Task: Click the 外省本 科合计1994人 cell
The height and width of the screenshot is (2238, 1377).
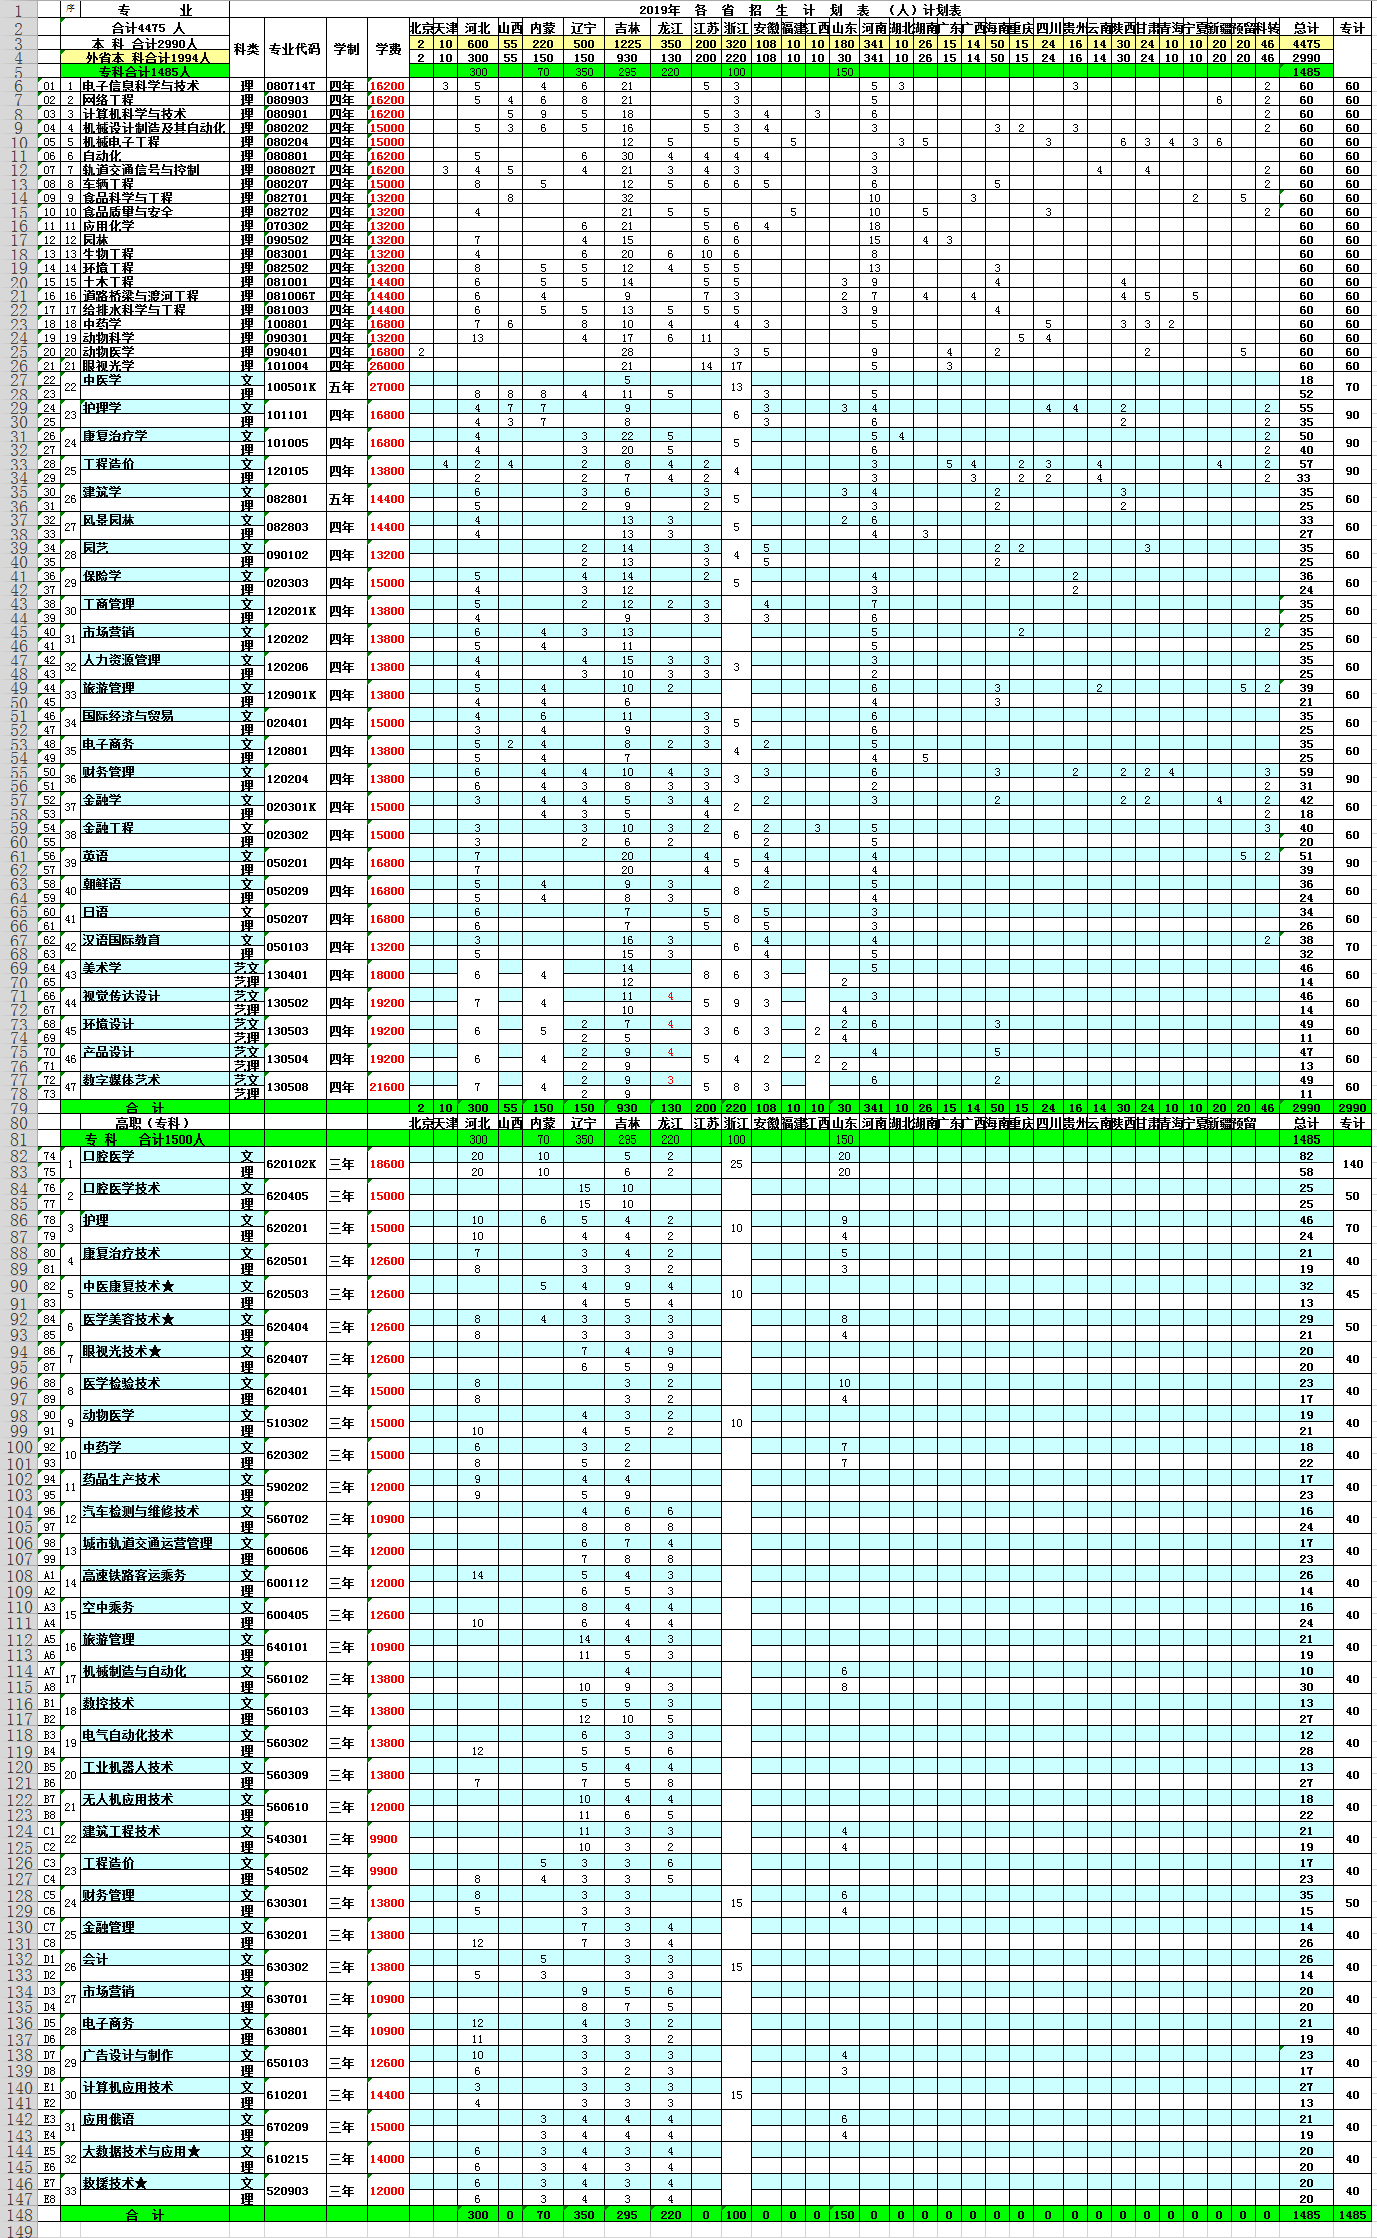Action: [x=145, y=57]
